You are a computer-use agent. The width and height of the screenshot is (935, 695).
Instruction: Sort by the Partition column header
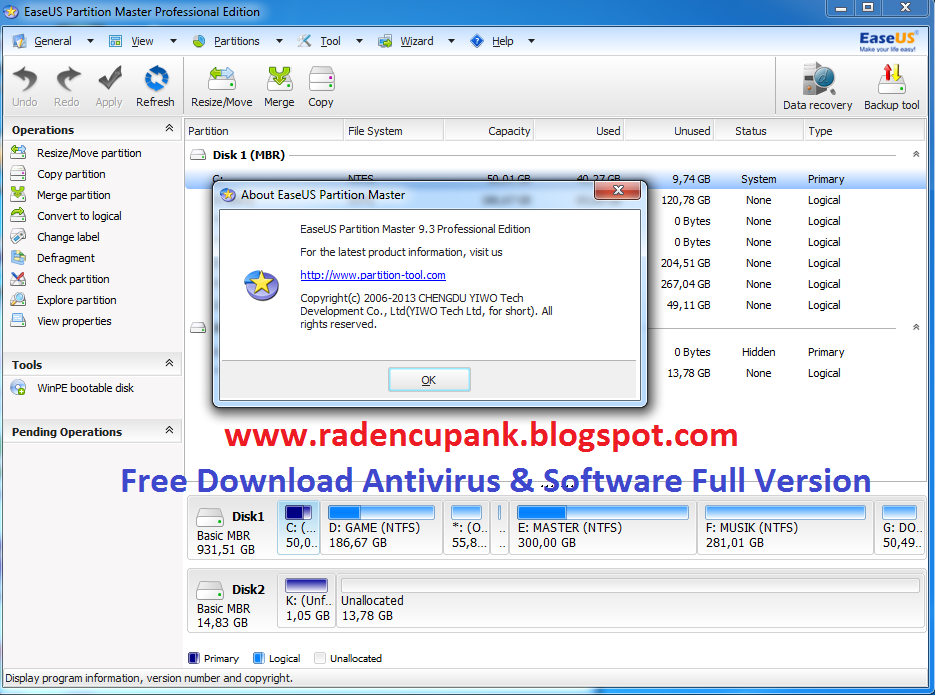click(x=264, y=131)
